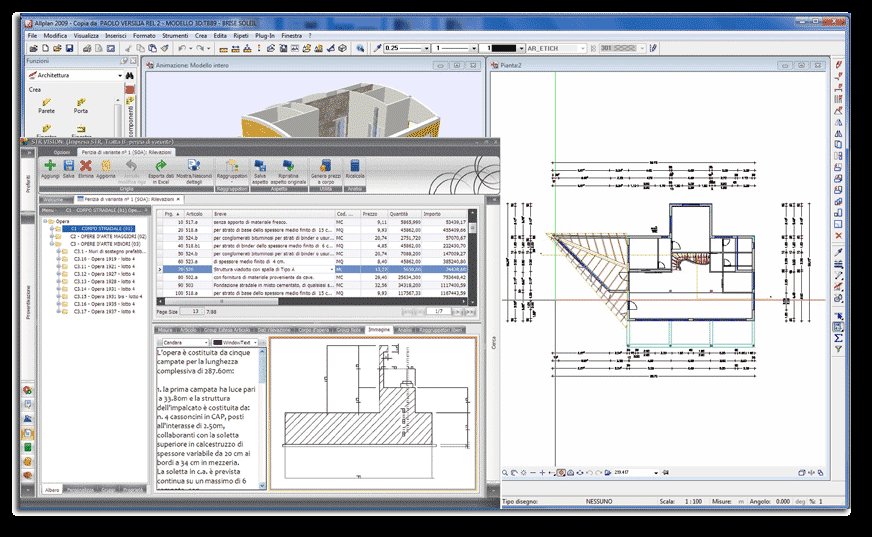Click Esporta dati in Excel icon
Image resolution: width=872 pixels, height=537 pixels.
coord(161,164)
